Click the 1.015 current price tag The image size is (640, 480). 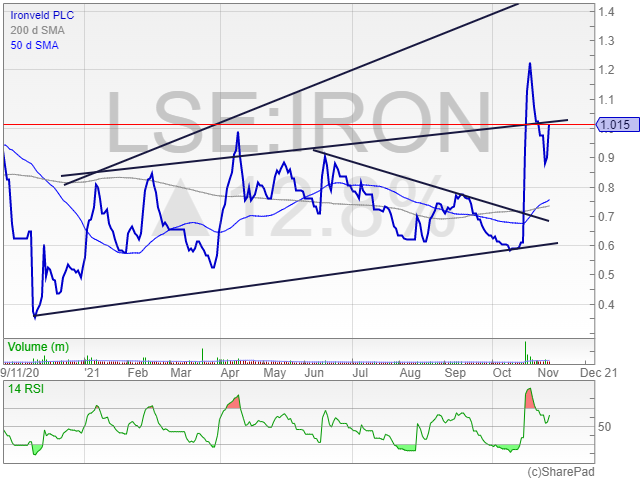pos(618,124)
